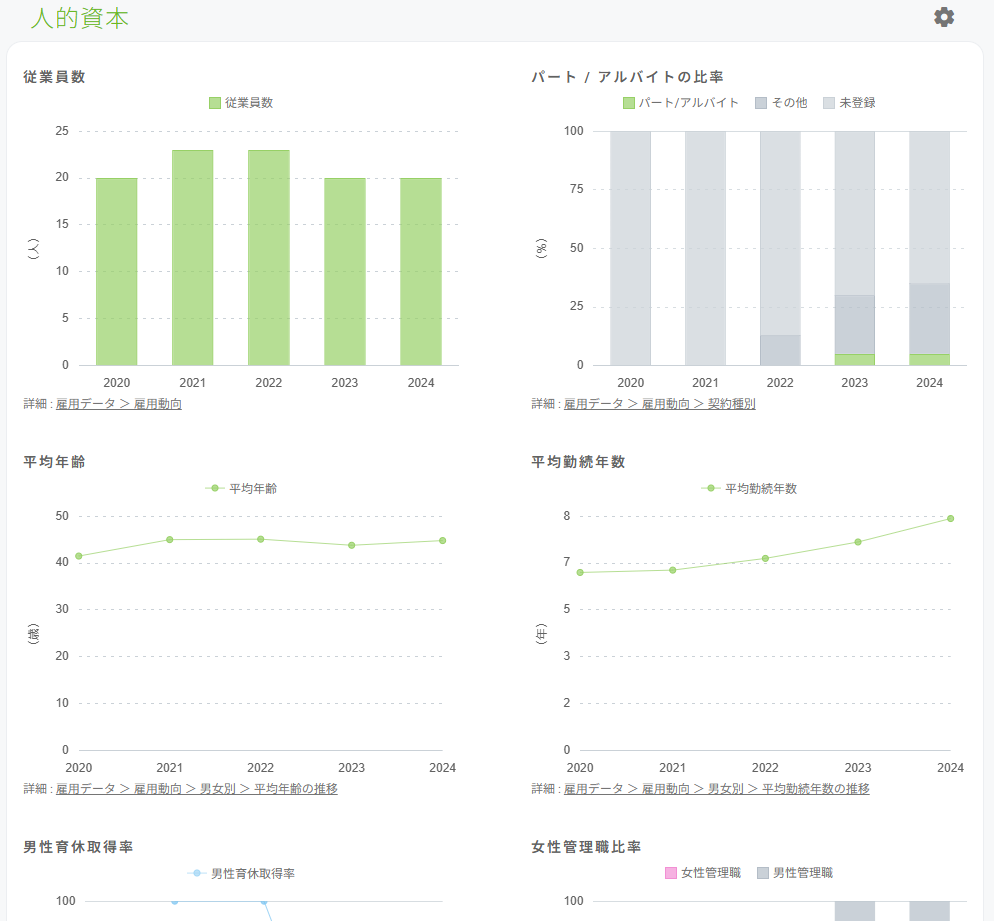This screenshot has width=994, height=921.
Task: Toggle the 平均勤続年数 legend item
Action: 749,488
